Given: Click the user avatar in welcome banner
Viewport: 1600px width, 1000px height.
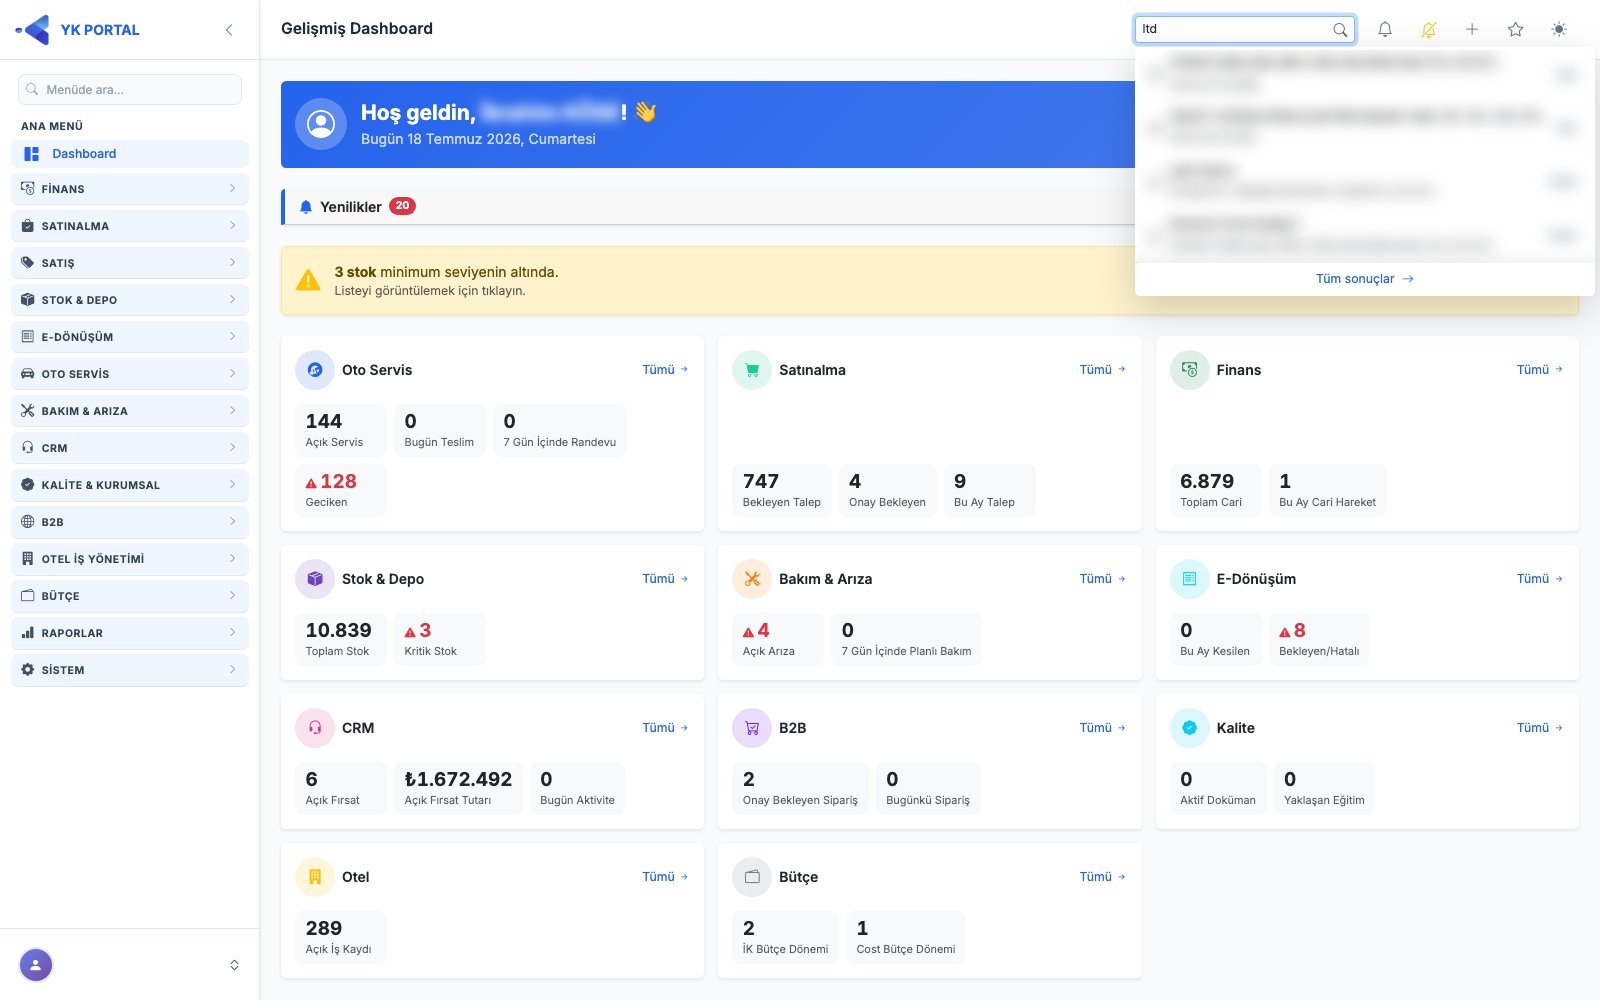Looking at the screenshot, I should 321,124.
